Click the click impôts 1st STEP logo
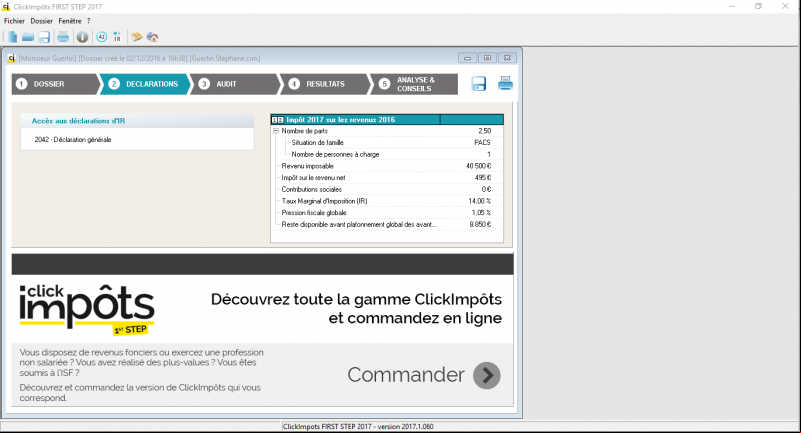 87,309
